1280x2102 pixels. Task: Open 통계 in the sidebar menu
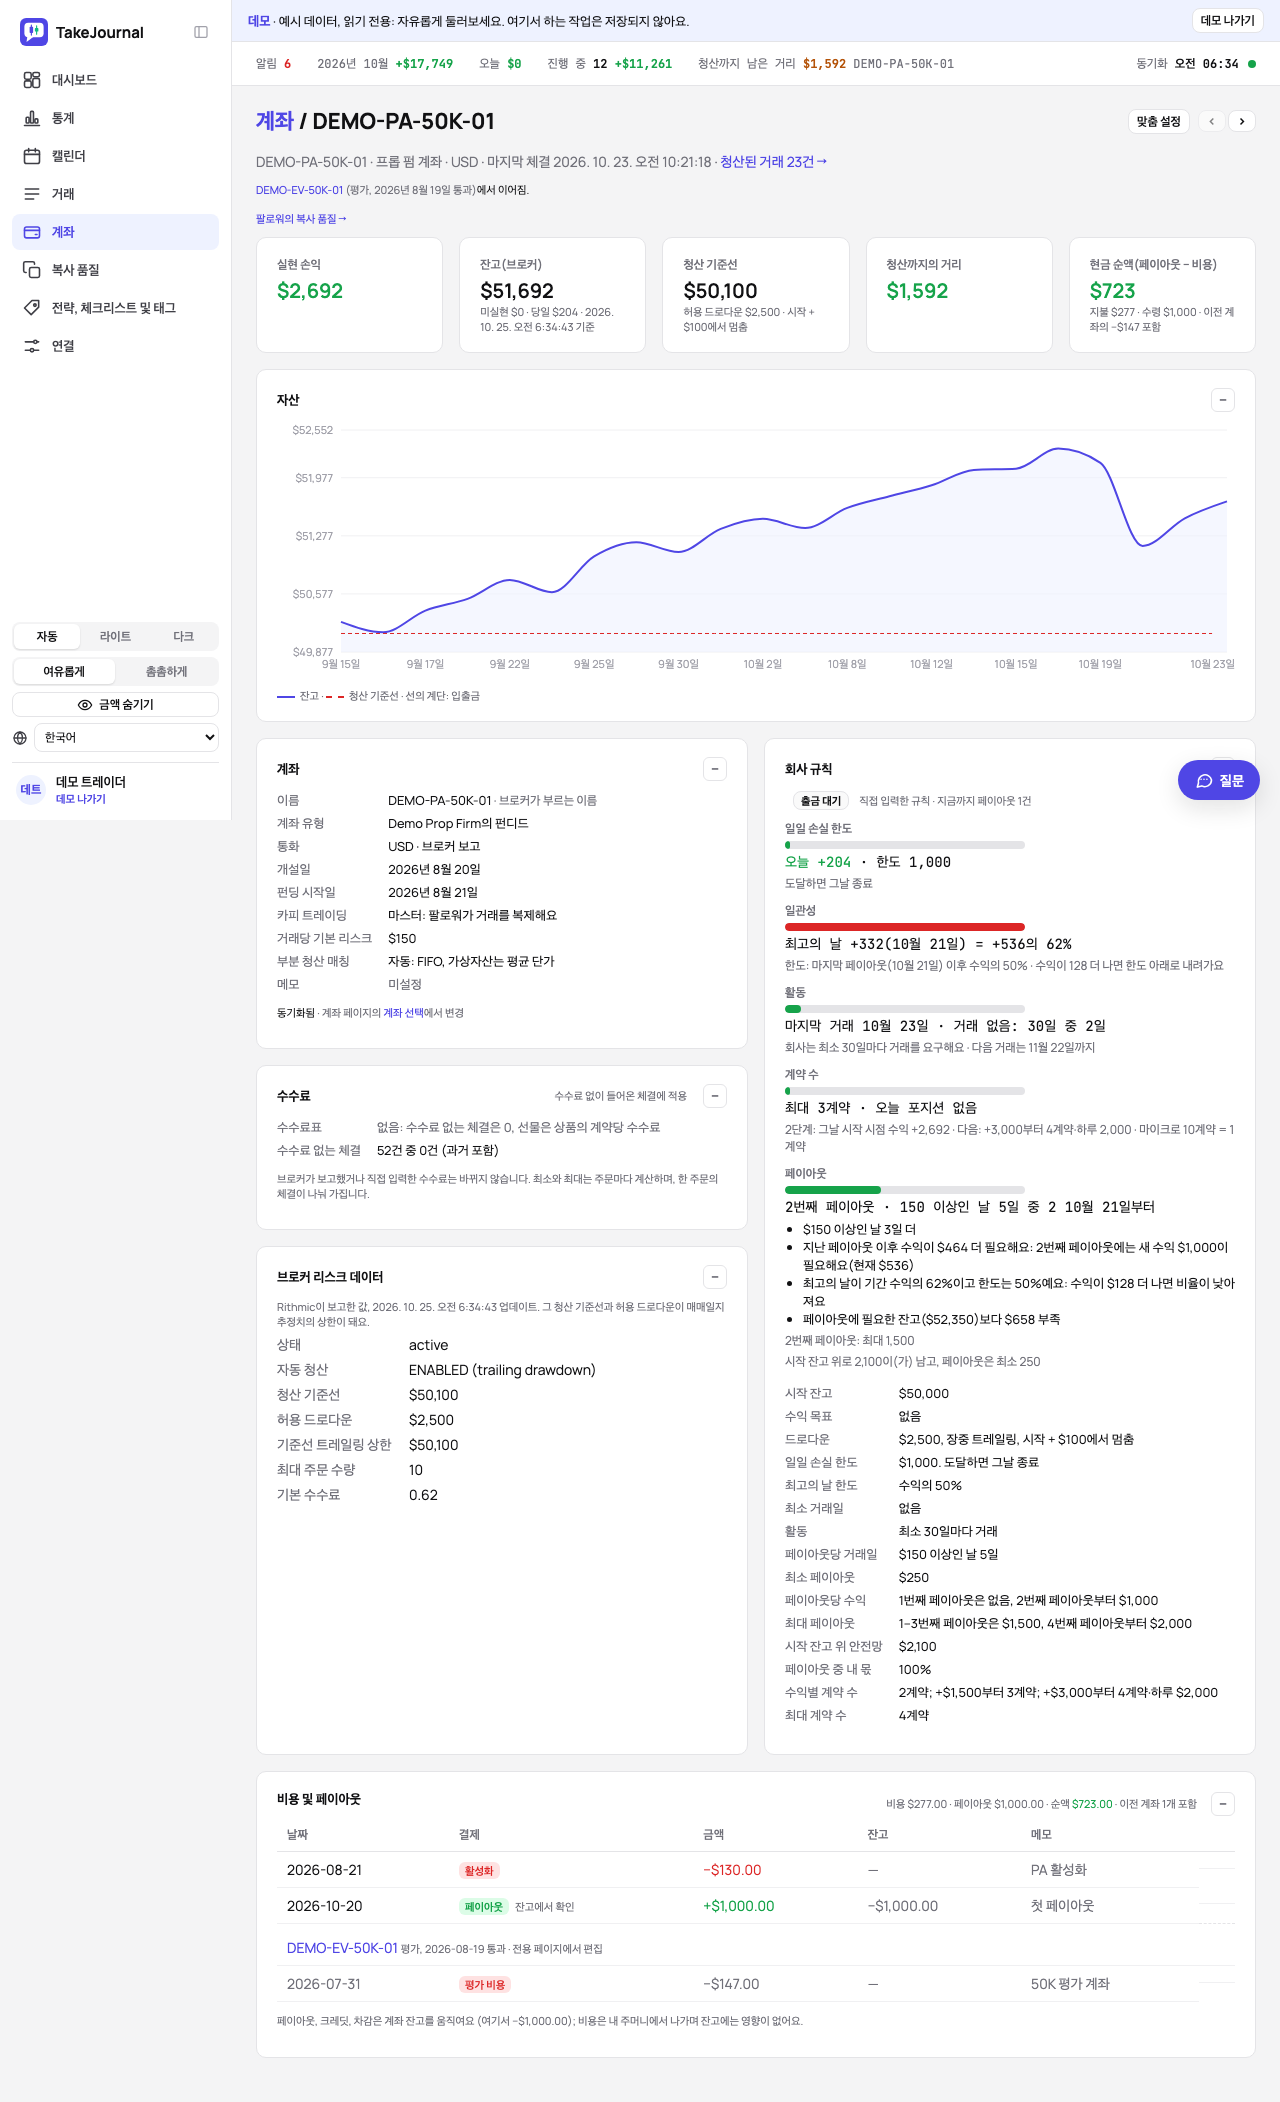pos(116,118)
